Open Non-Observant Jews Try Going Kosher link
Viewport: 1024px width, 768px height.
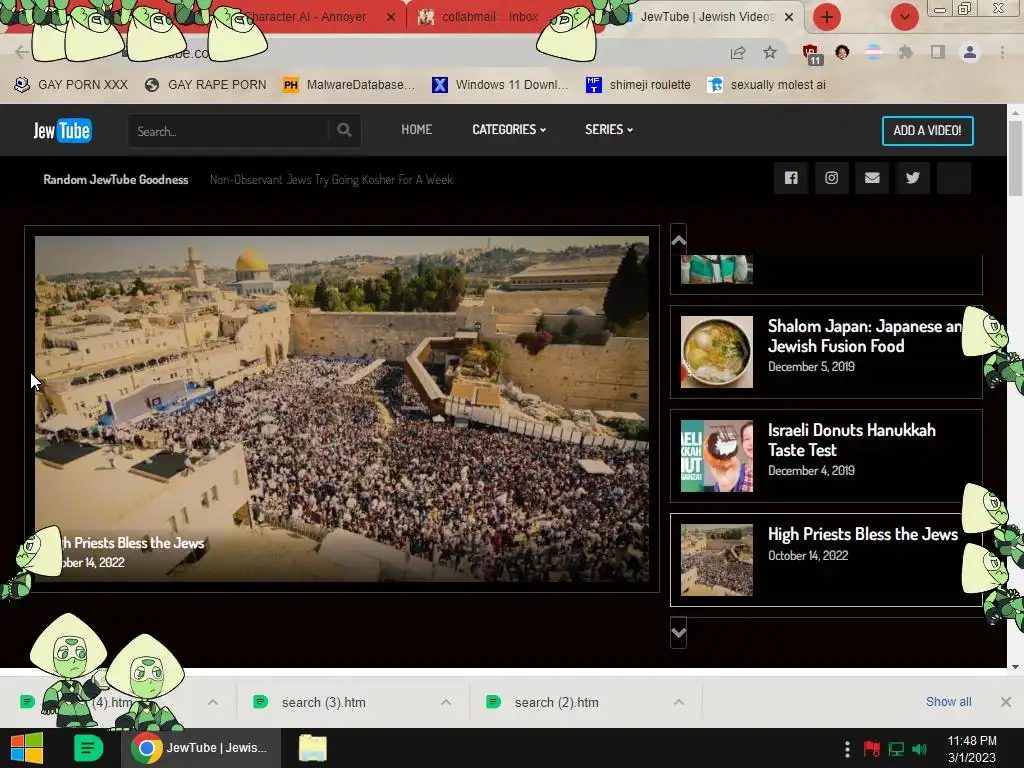[x=331, y=180]
